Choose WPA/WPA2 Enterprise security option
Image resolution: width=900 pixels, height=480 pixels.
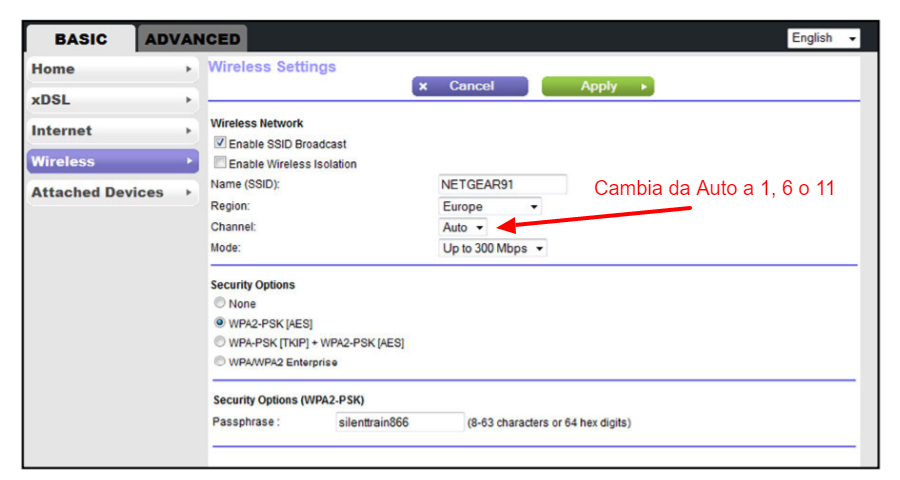point(219,362)
